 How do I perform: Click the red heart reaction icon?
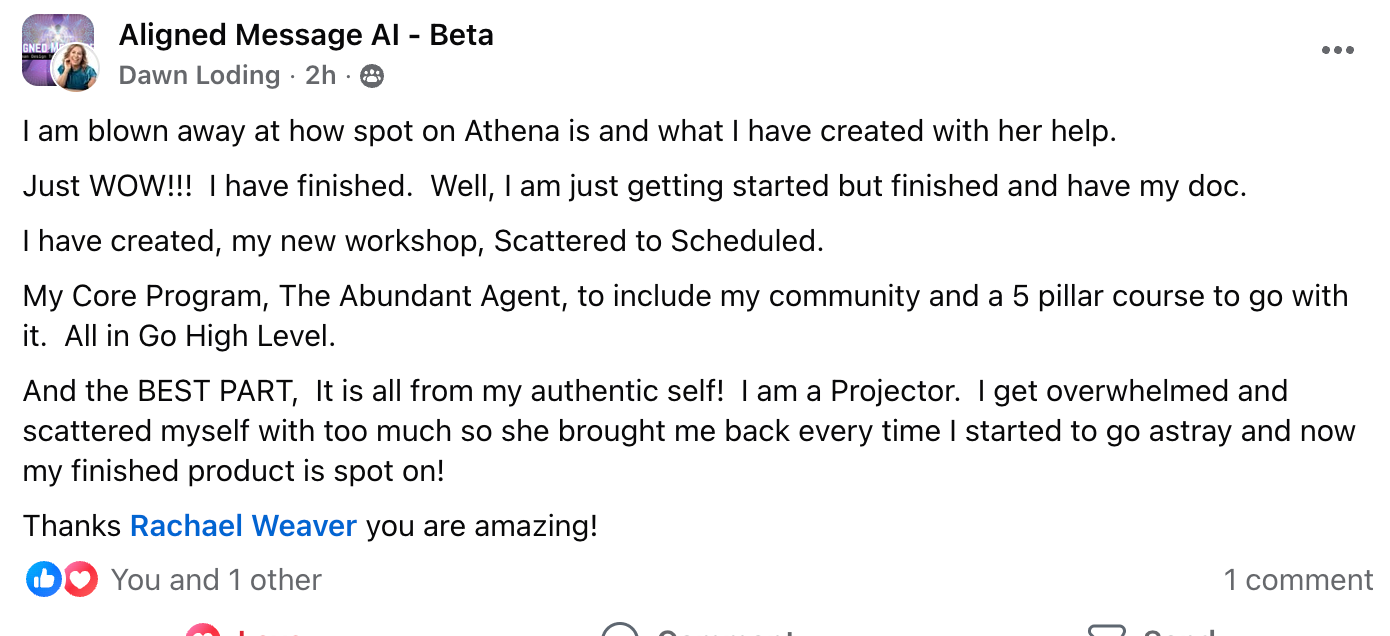click(x=80, y=580)
